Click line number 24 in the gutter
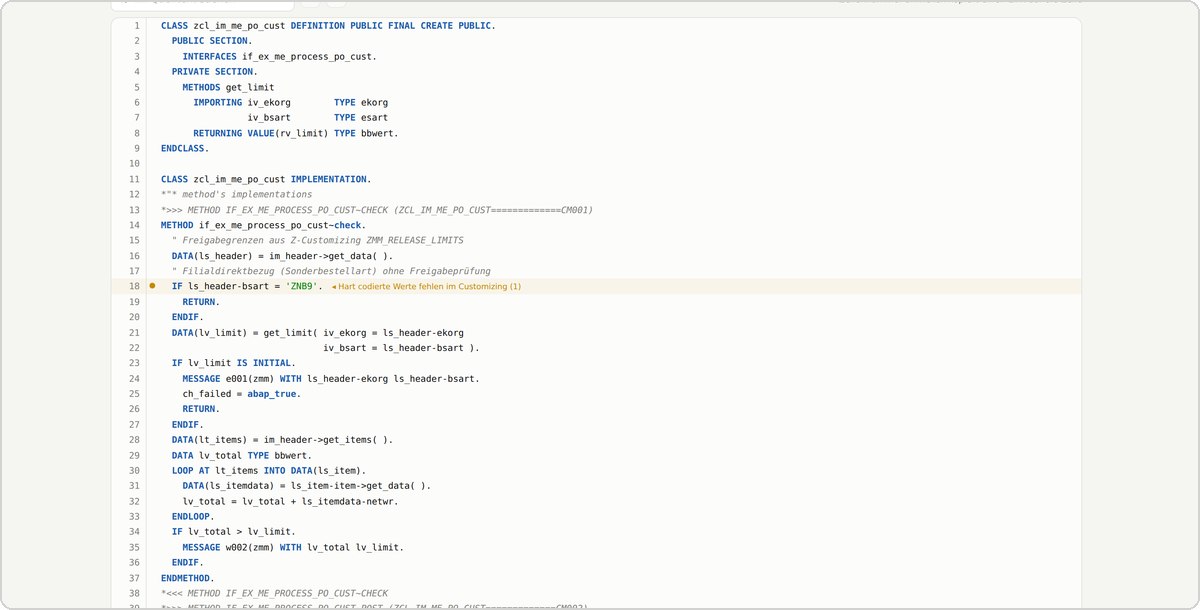Viewport: 1200px width, 610px height. pos(134,379)
